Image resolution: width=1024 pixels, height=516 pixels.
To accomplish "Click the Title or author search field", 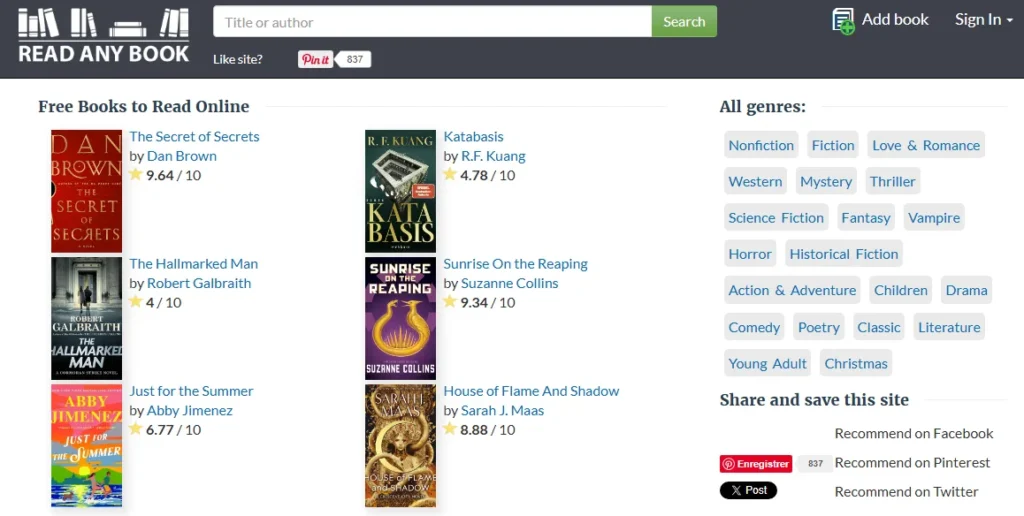I will tap(432, 22).
